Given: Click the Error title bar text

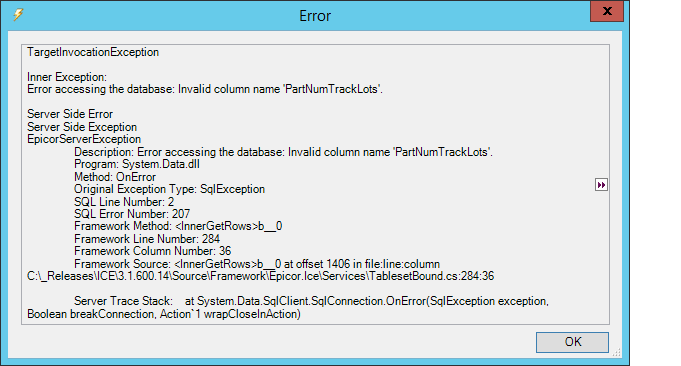Looking at the screenshot, I should coord(315,16).
